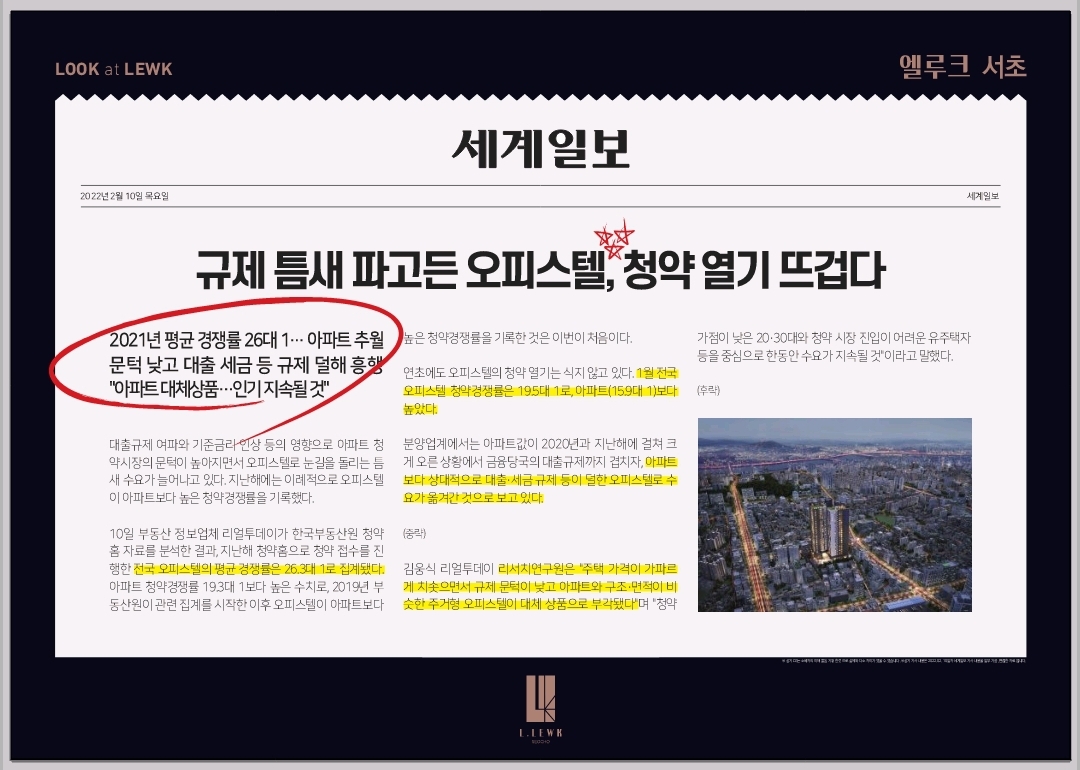The height and width of the screenshot is (770, 1080).
Task: Click the '(중략)' marker in the middle column
Action: [x=415, y=533]
